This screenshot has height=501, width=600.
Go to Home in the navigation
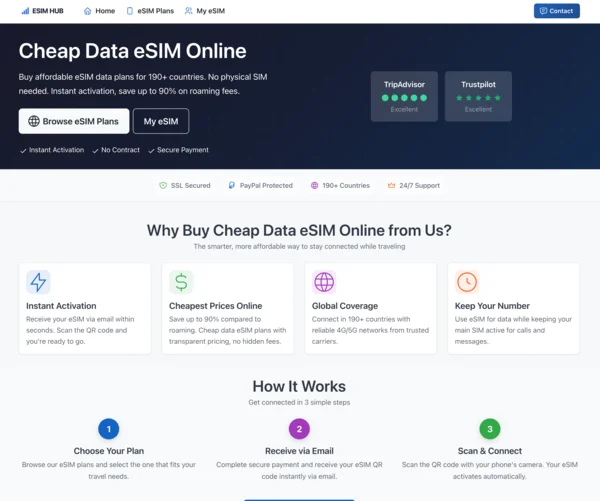(x=99, y=11)
